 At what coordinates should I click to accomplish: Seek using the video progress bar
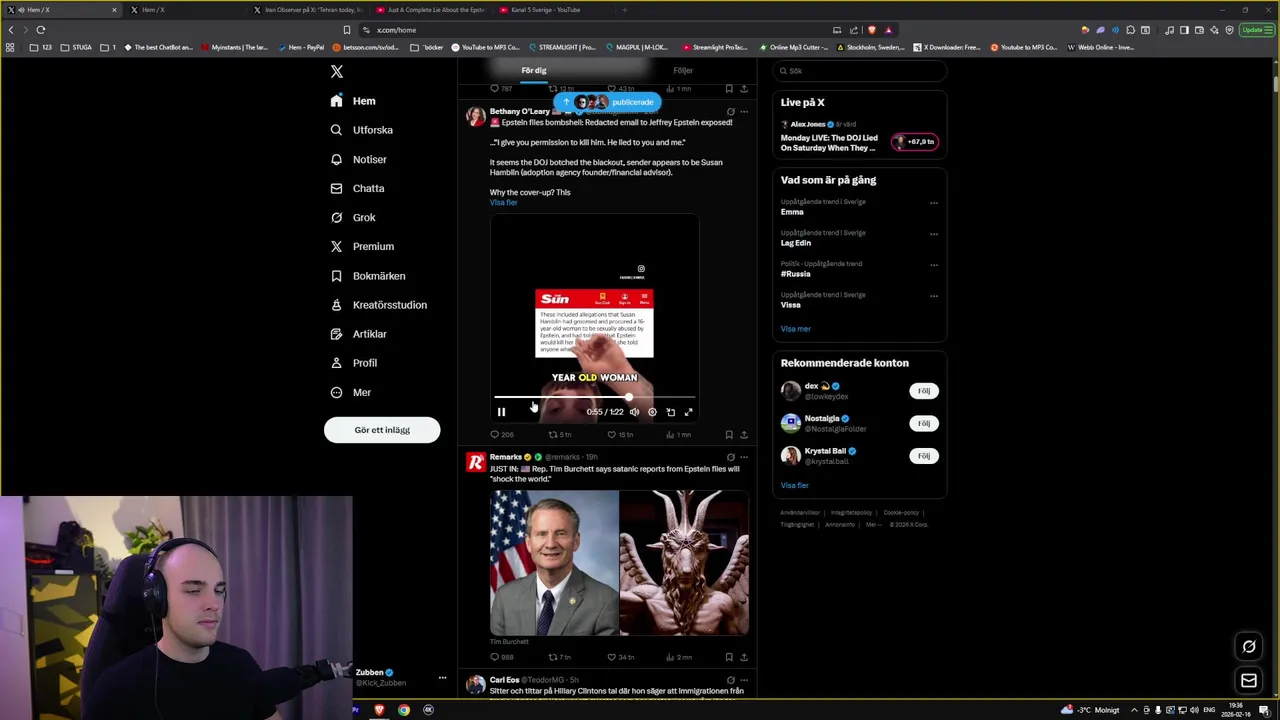pos(594,398)
